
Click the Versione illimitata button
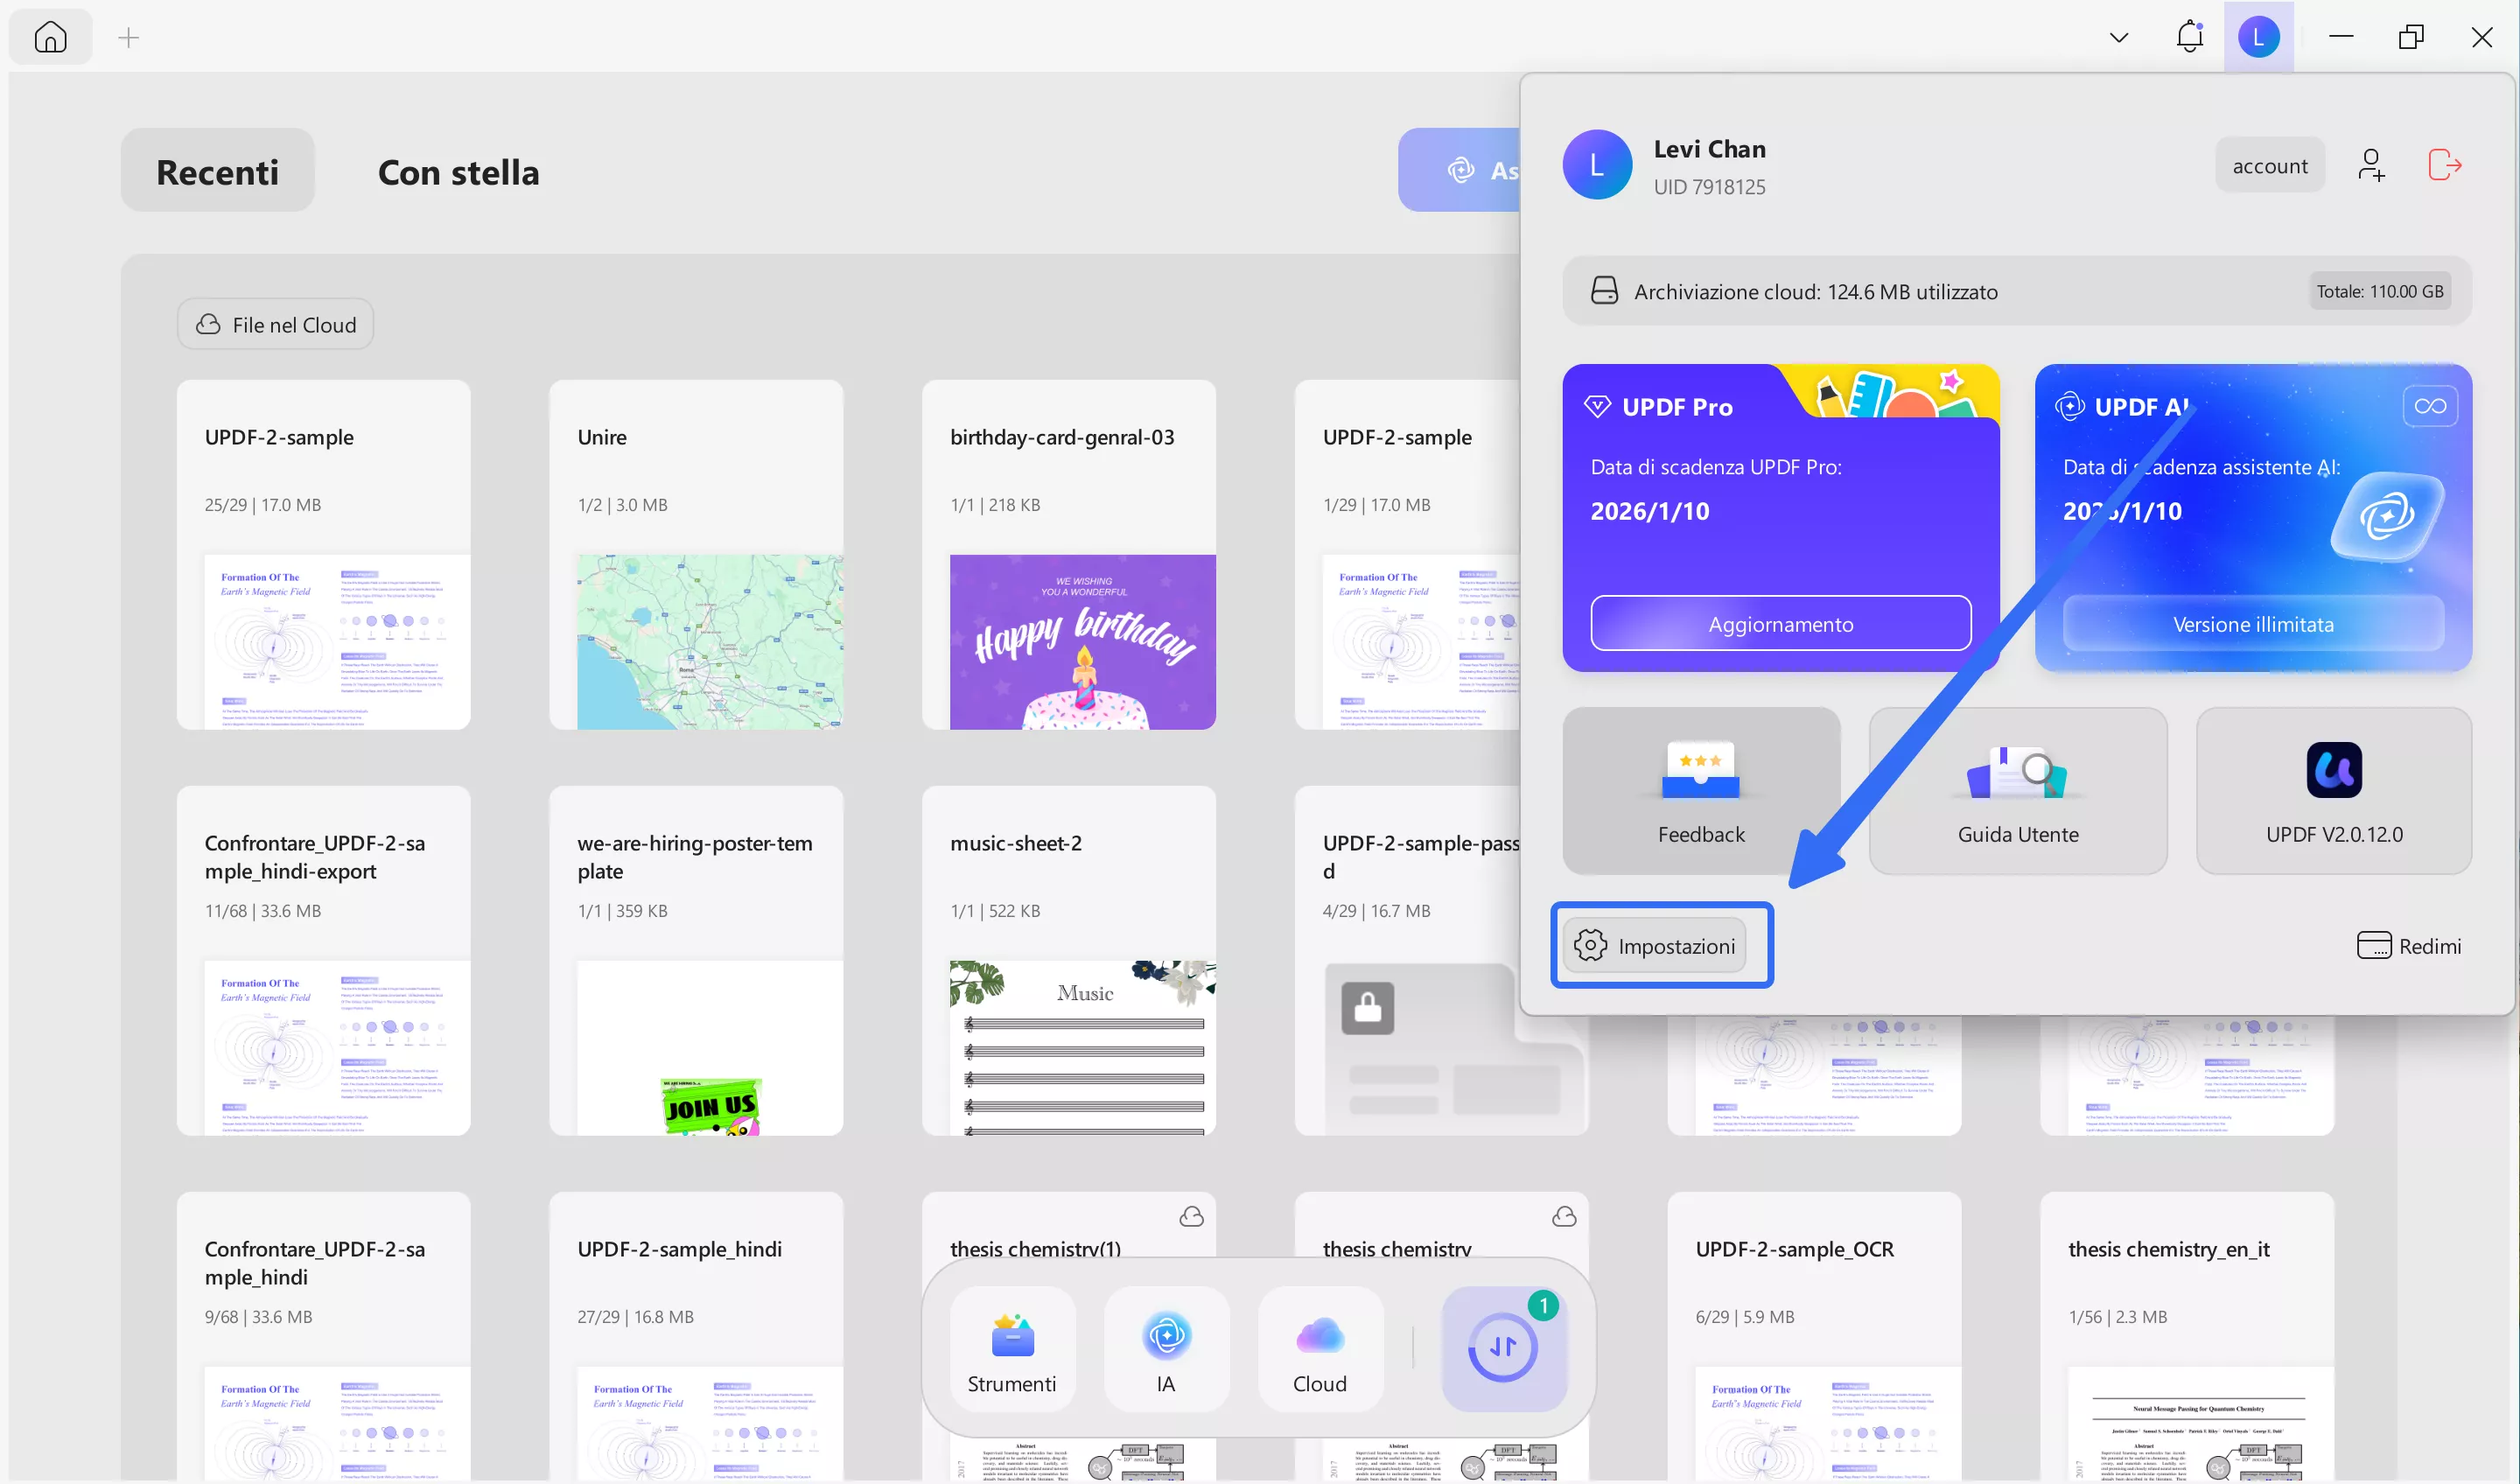[x=2253, y=624]
